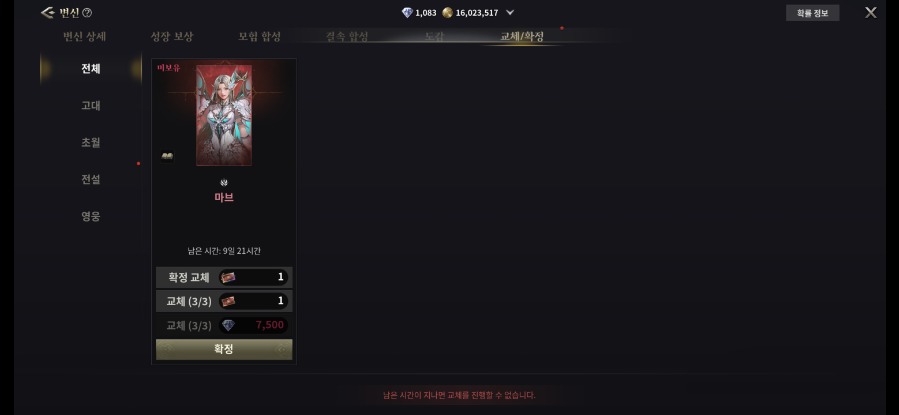Click the ticket icon in 확정 교체 row

pos(228,277)
